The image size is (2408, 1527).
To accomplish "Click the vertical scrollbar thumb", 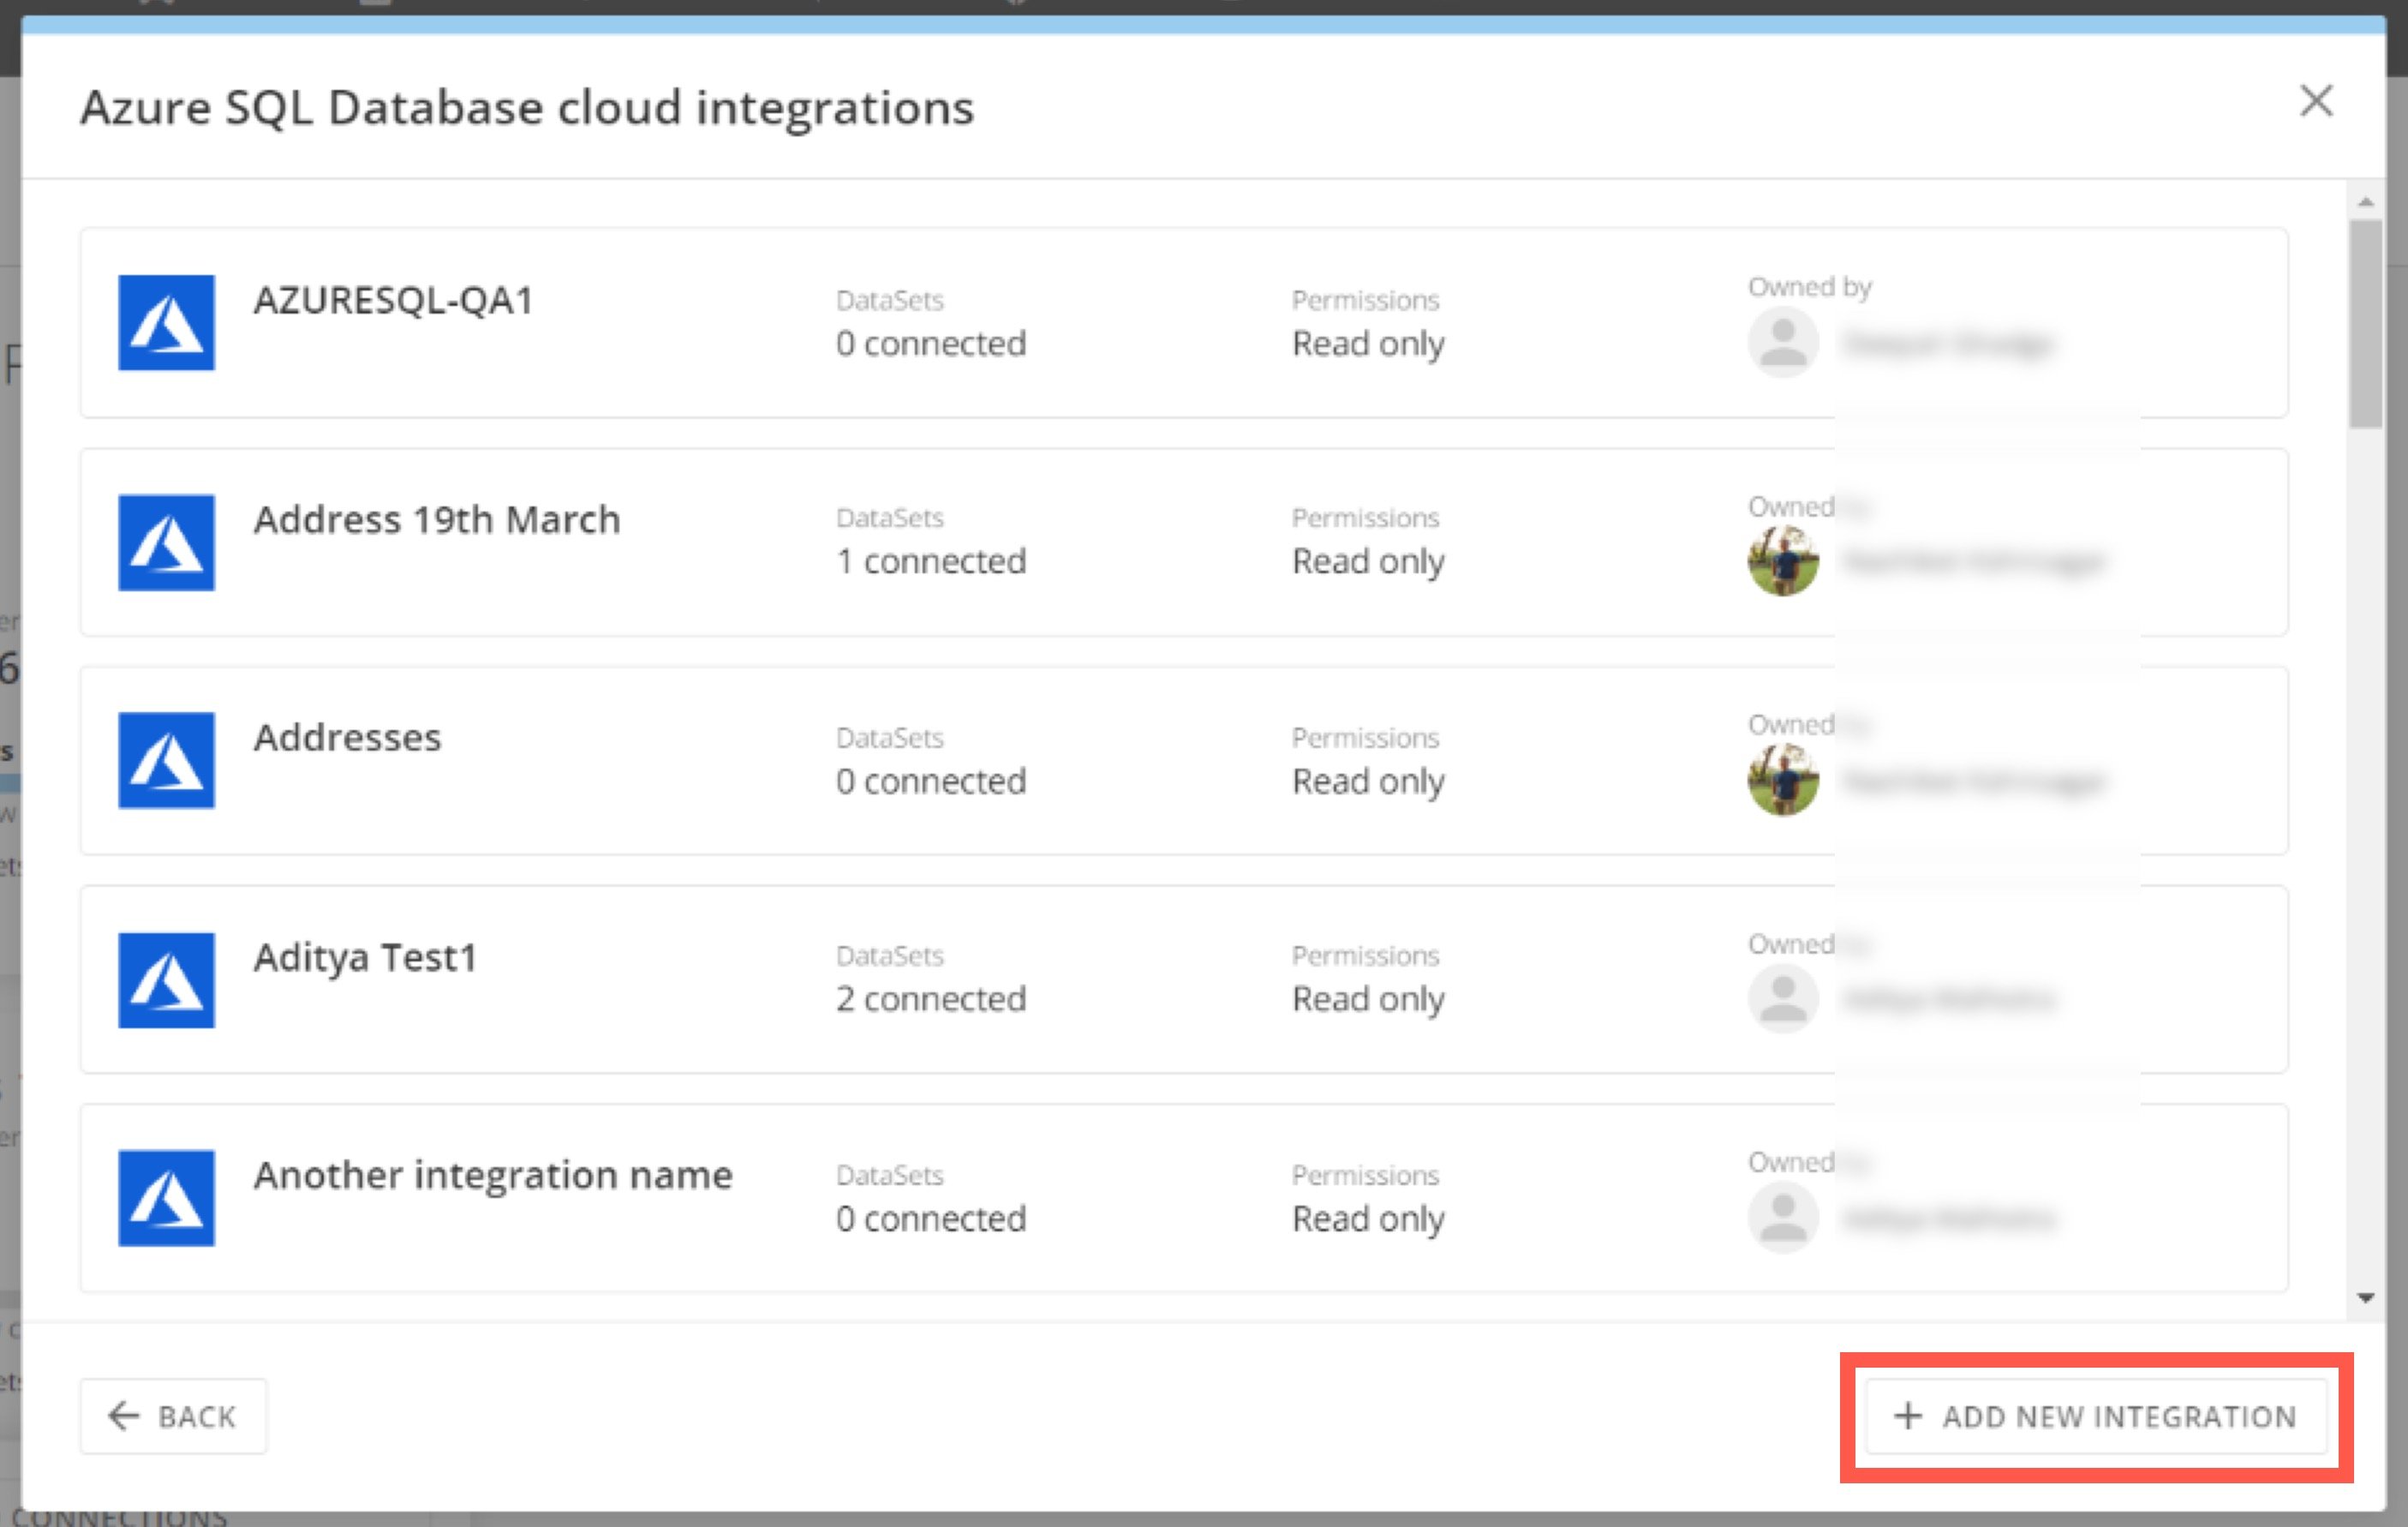I will tap(2365, 324).
